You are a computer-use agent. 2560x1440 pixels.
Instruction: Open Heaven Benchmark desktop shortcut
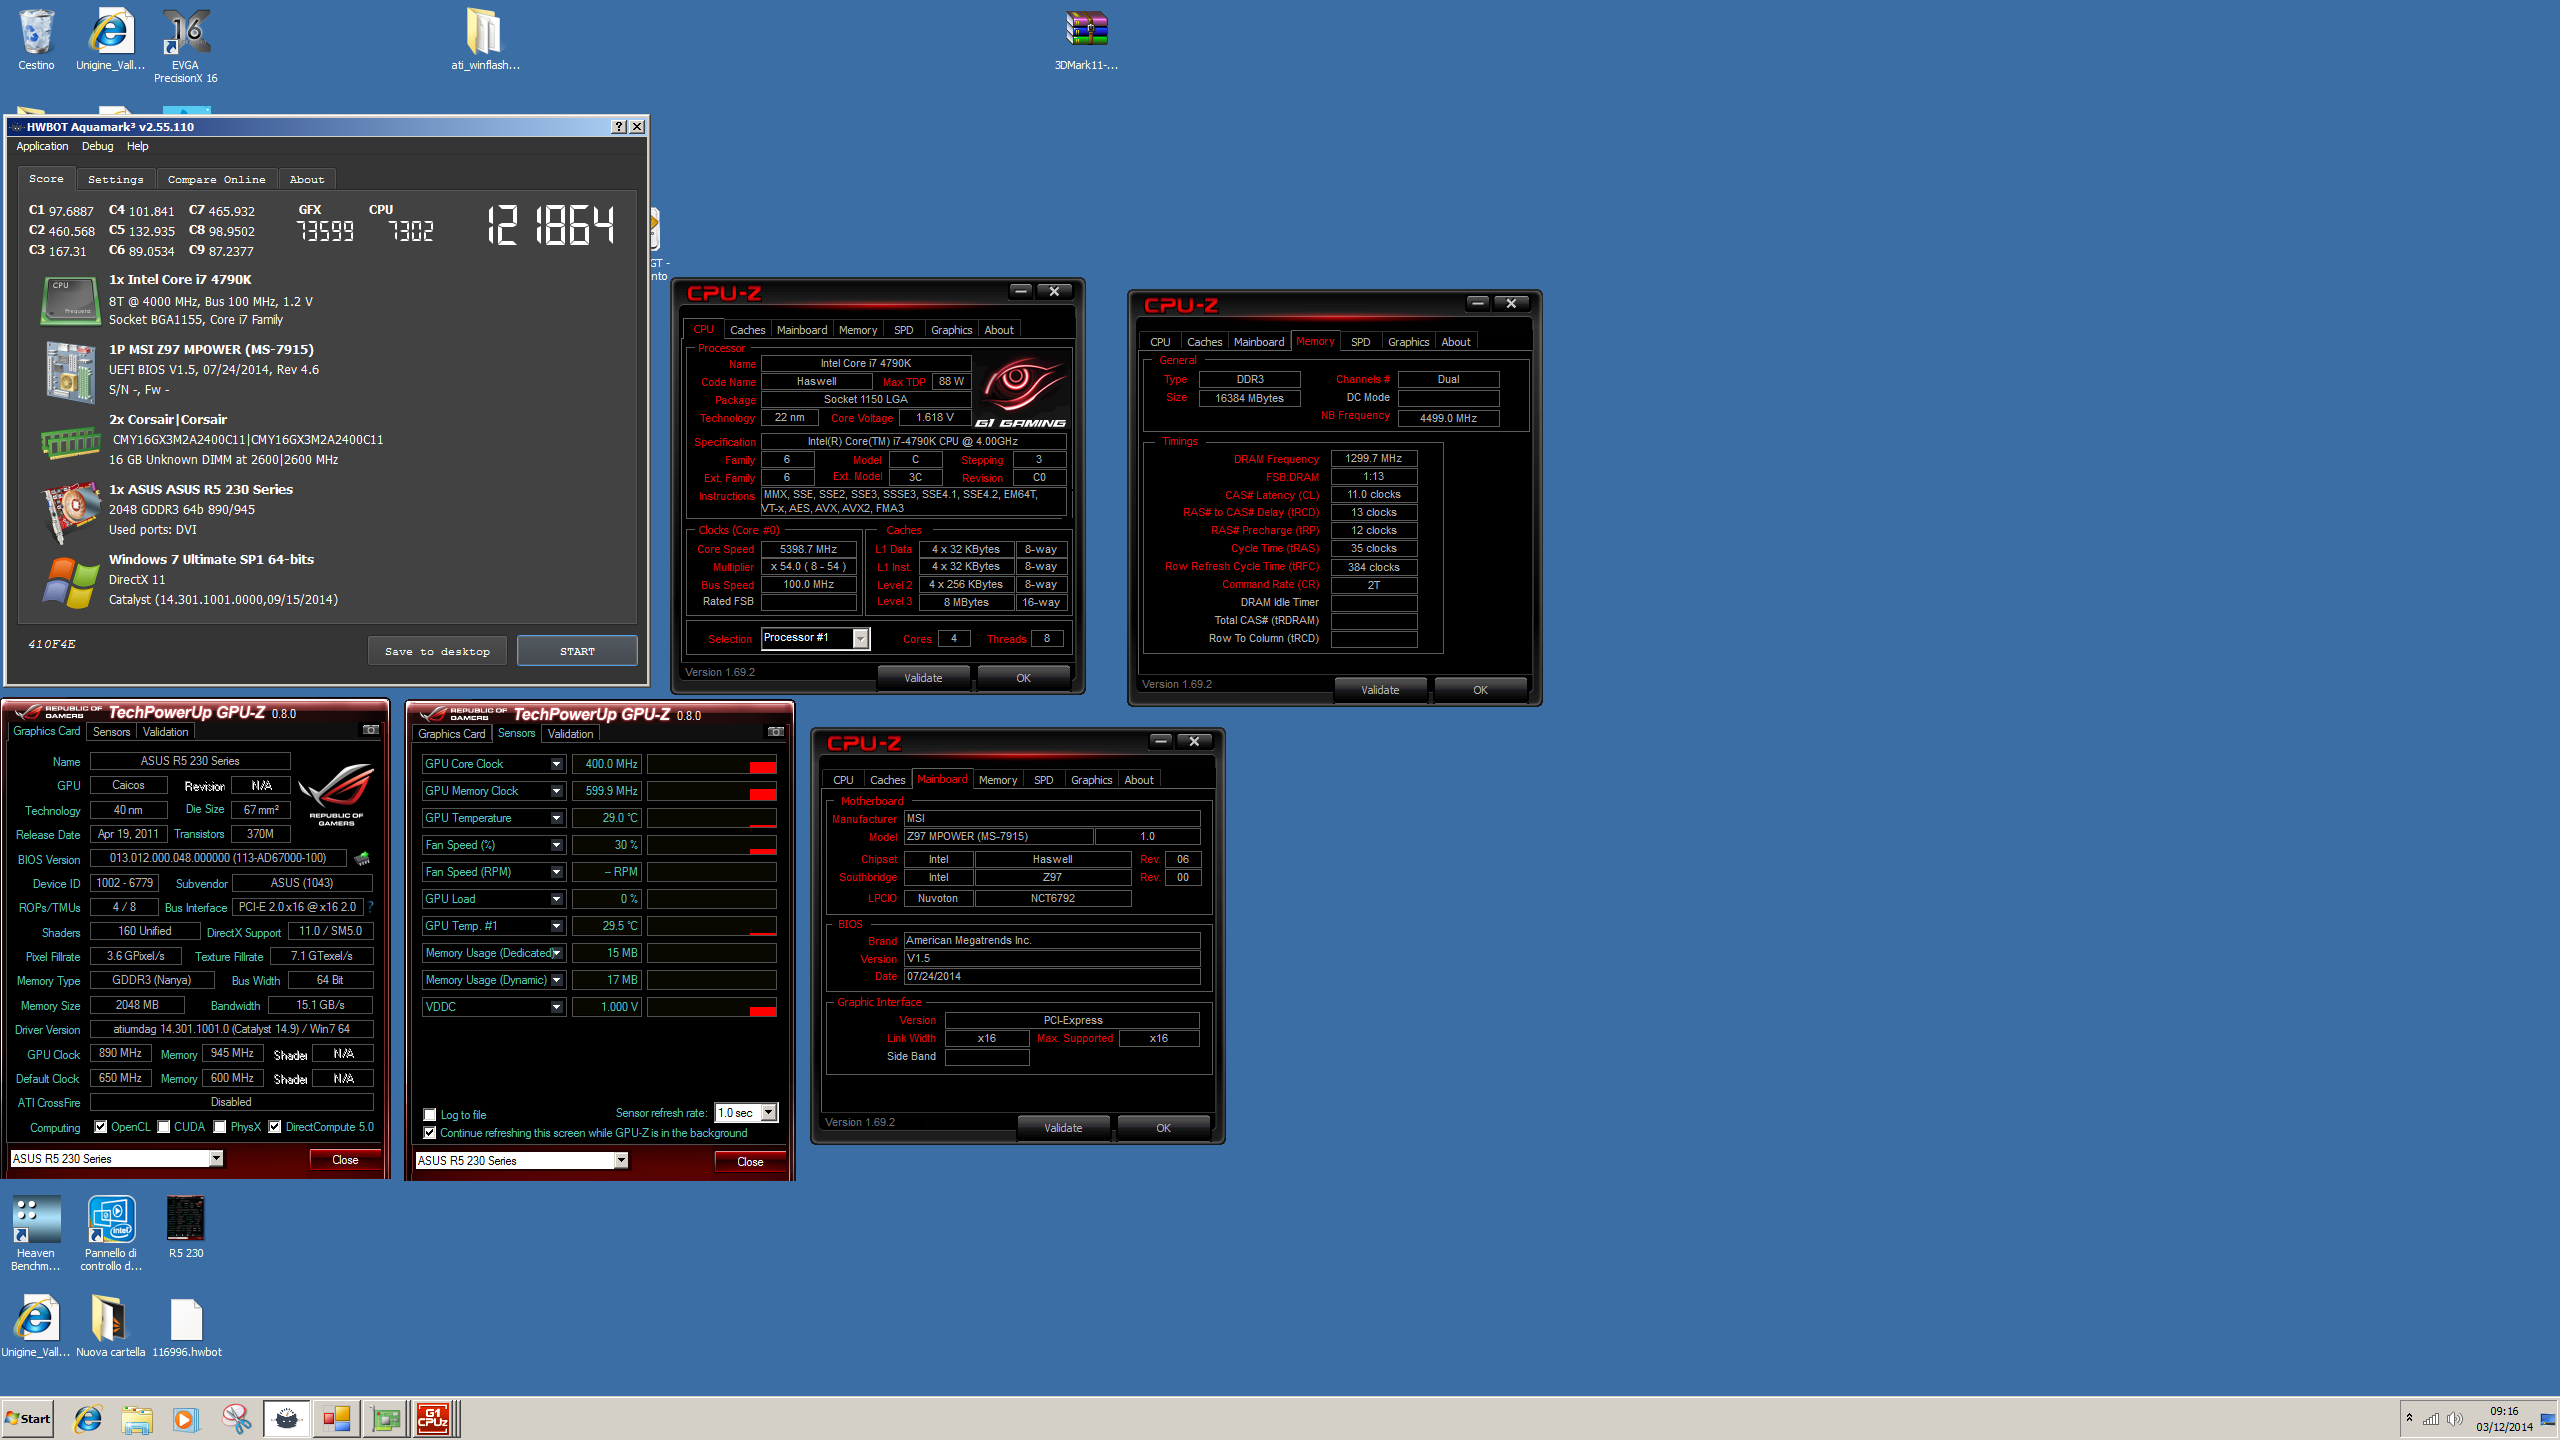(x=36, y=1233)
